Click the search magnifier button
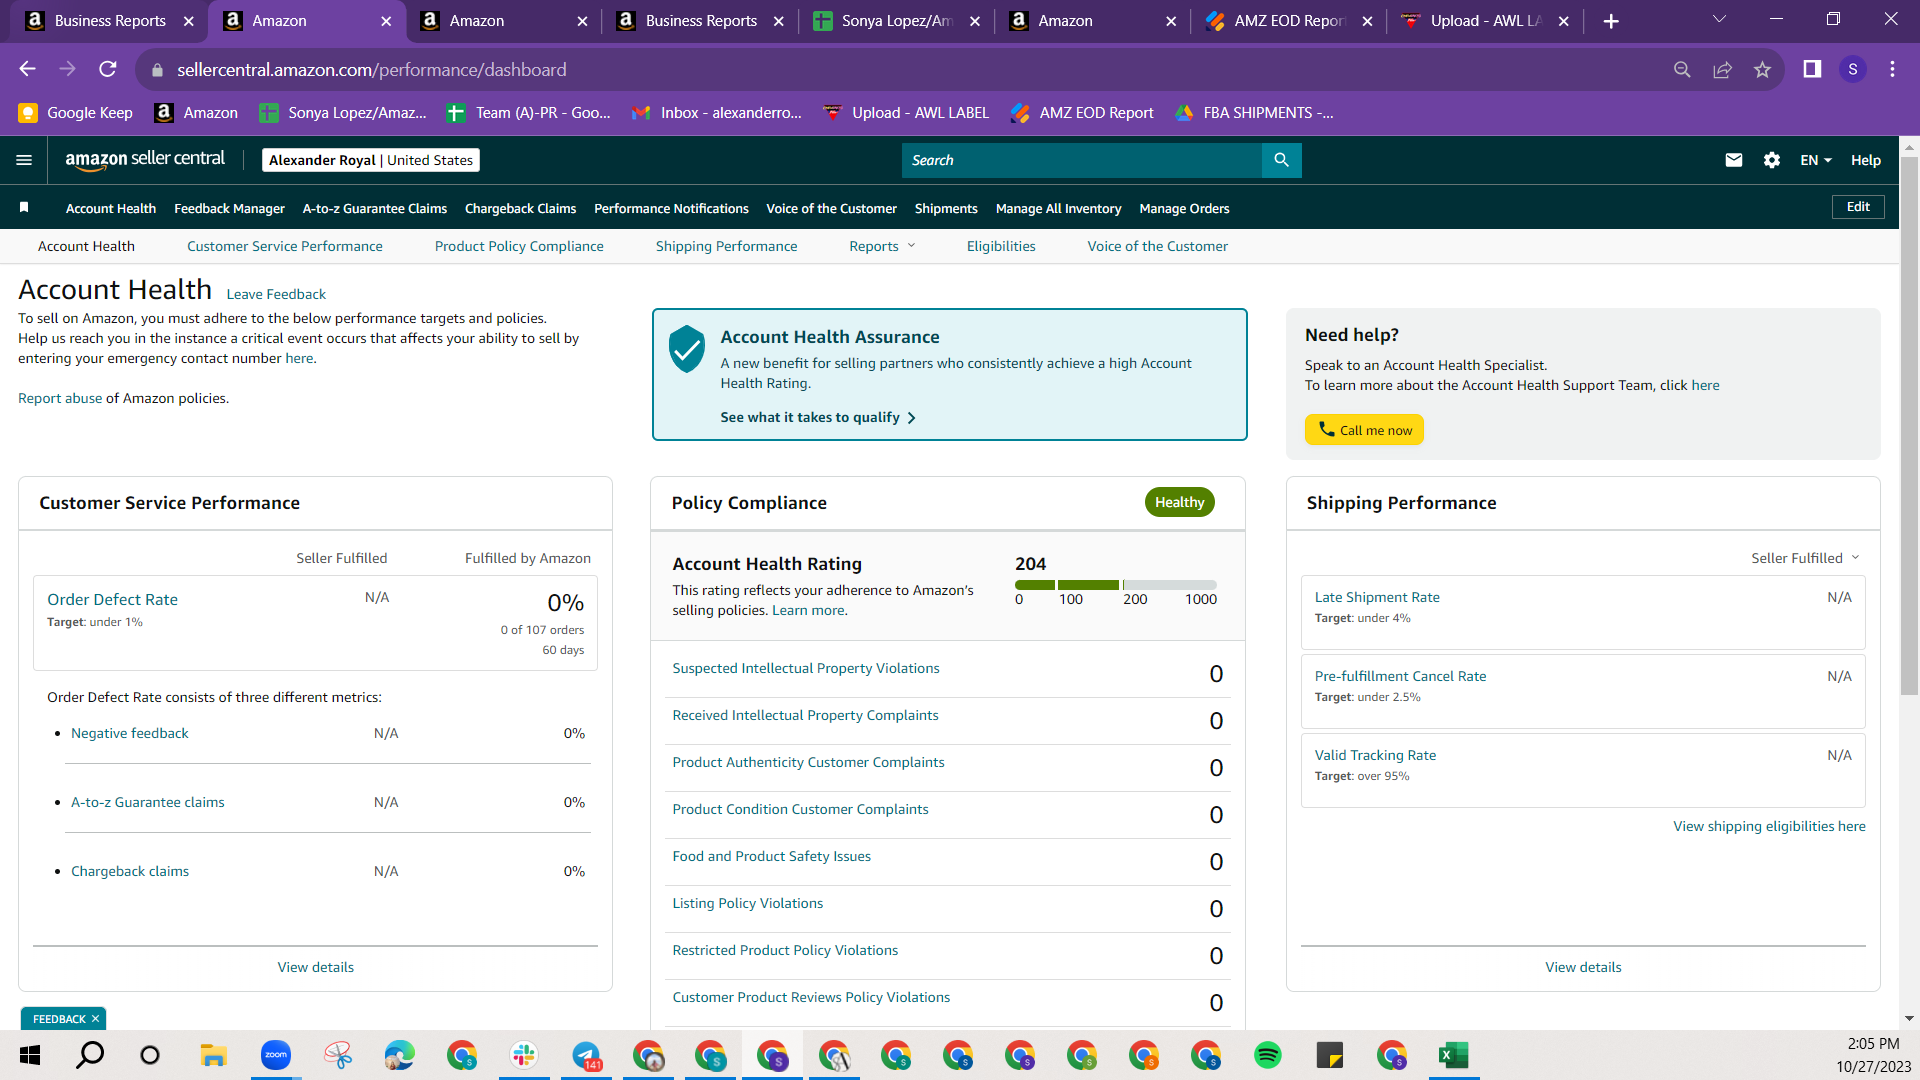Viewport: 1920px width, 1080px height. pos(1281,160)
